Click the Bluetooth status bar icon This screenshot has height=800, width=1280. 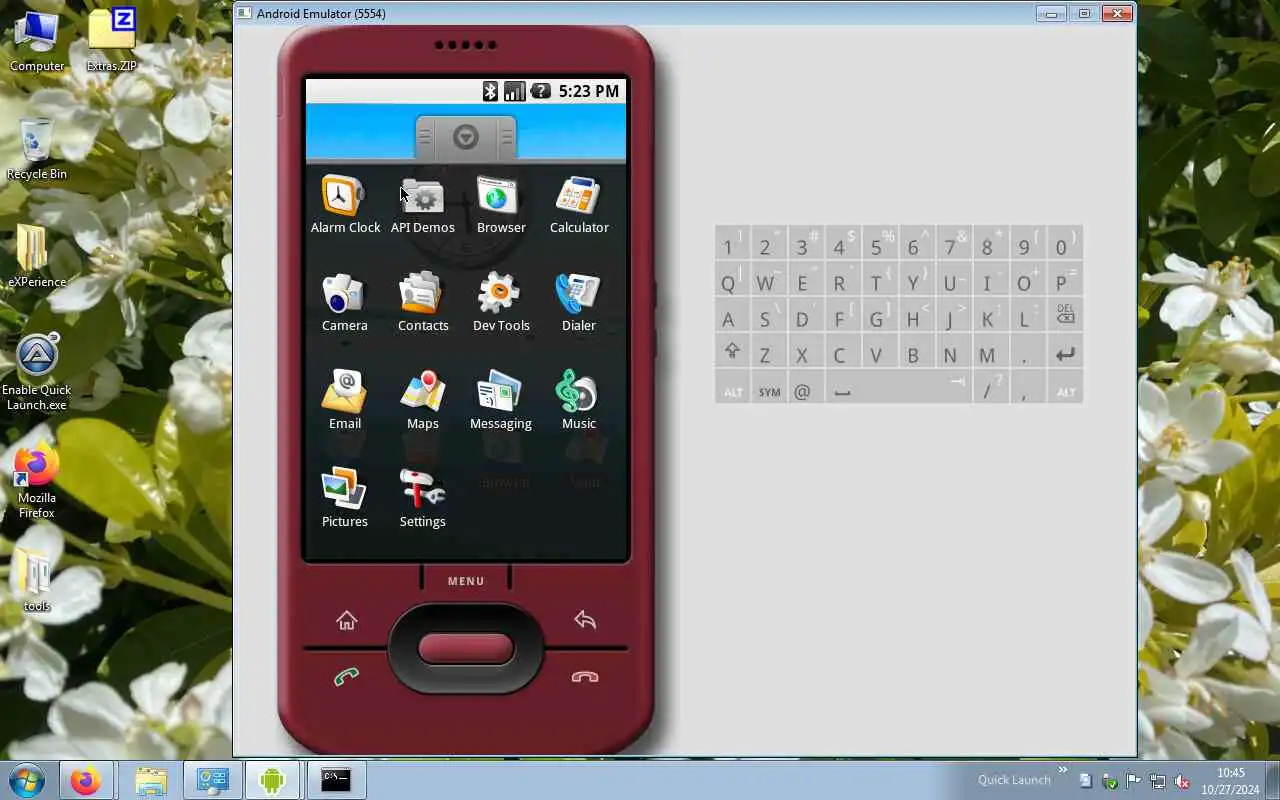click(x=490, y=91)
